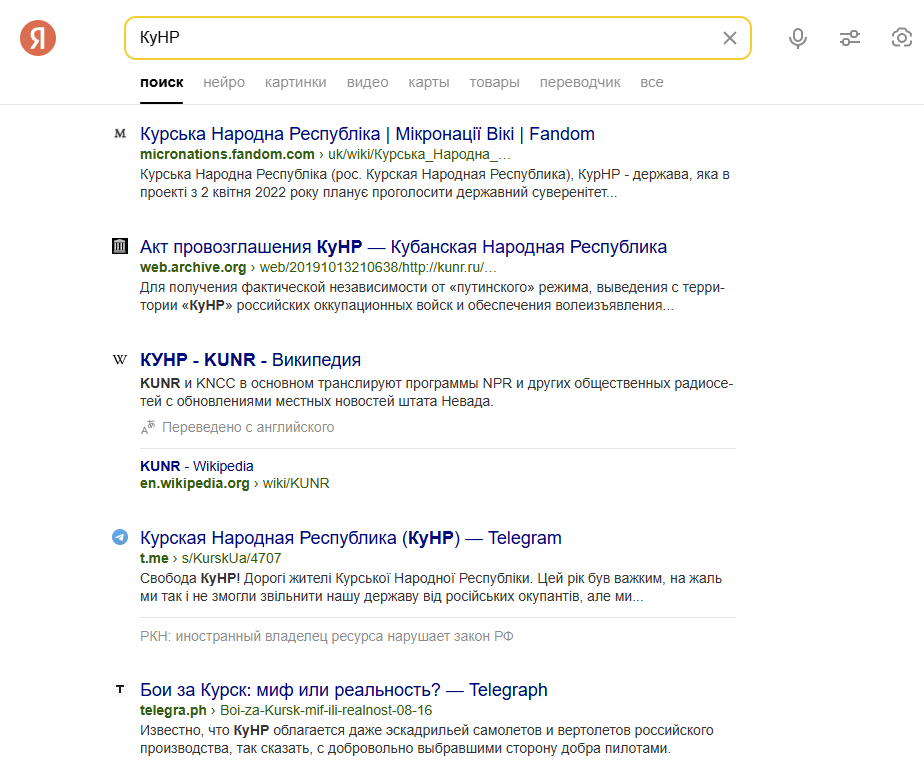Click the Telegraph T favicon
This screenshot has width=924, height=780.
coord(120,689)
